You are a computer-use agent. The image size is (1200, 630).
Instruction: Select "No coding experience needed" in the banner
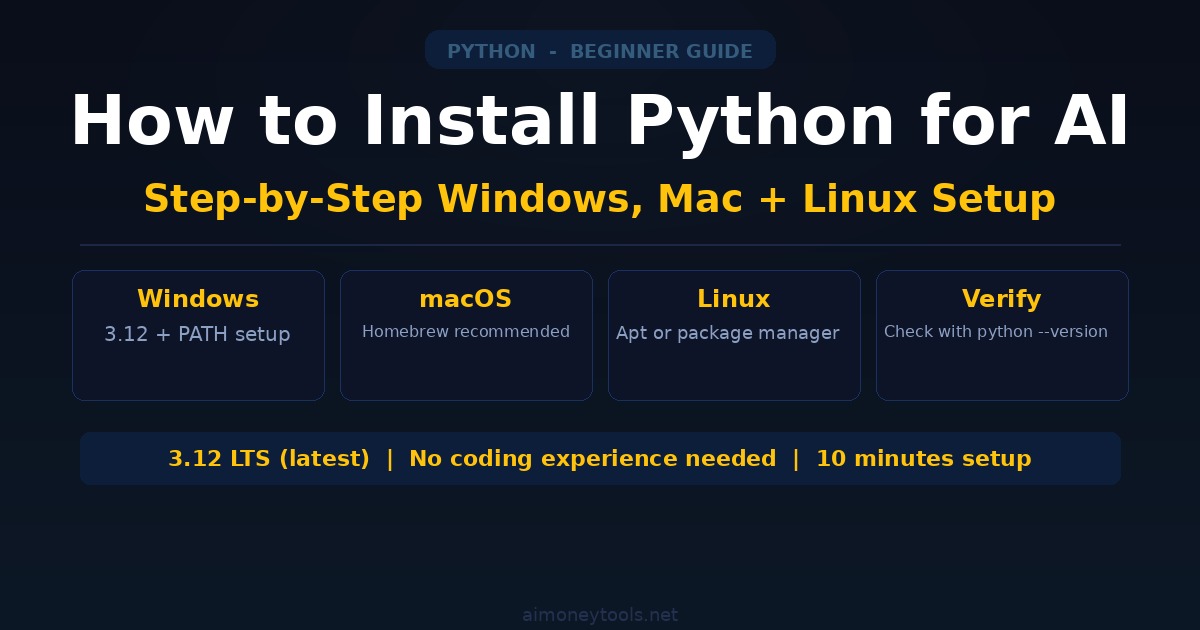coord(593,459)
